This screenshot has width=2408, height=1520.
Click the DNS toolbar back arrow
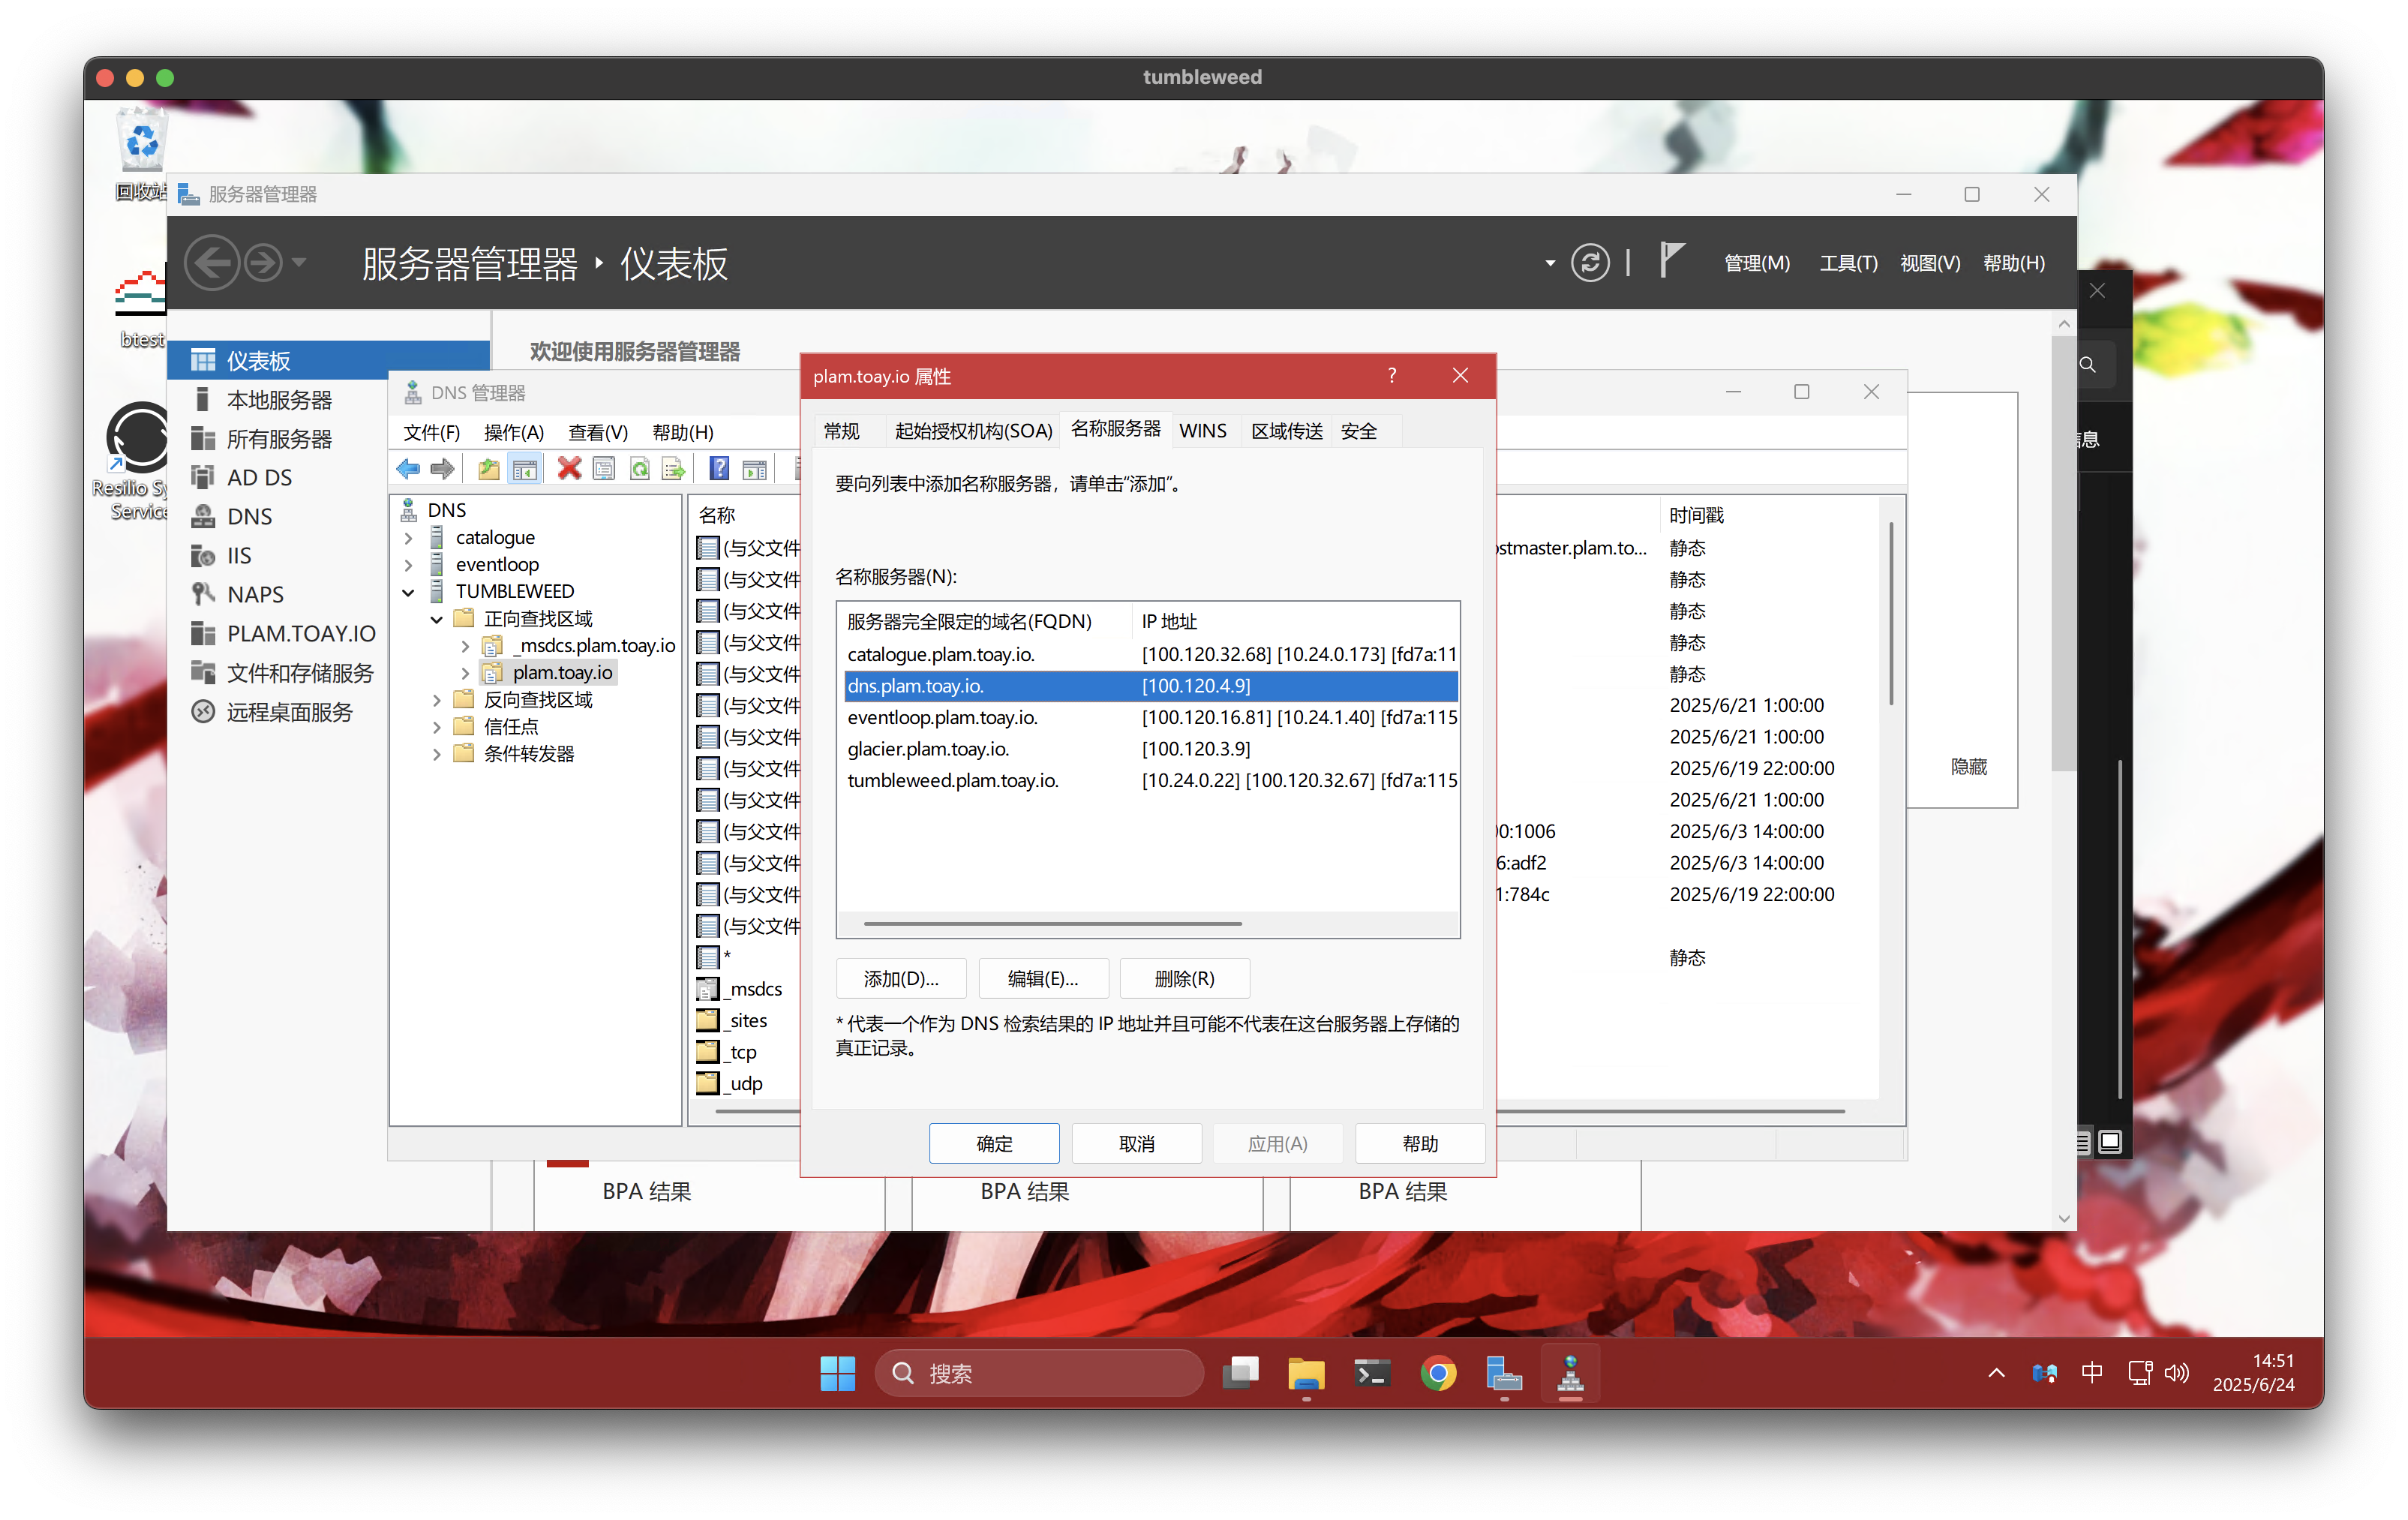(x=408, y=468)
